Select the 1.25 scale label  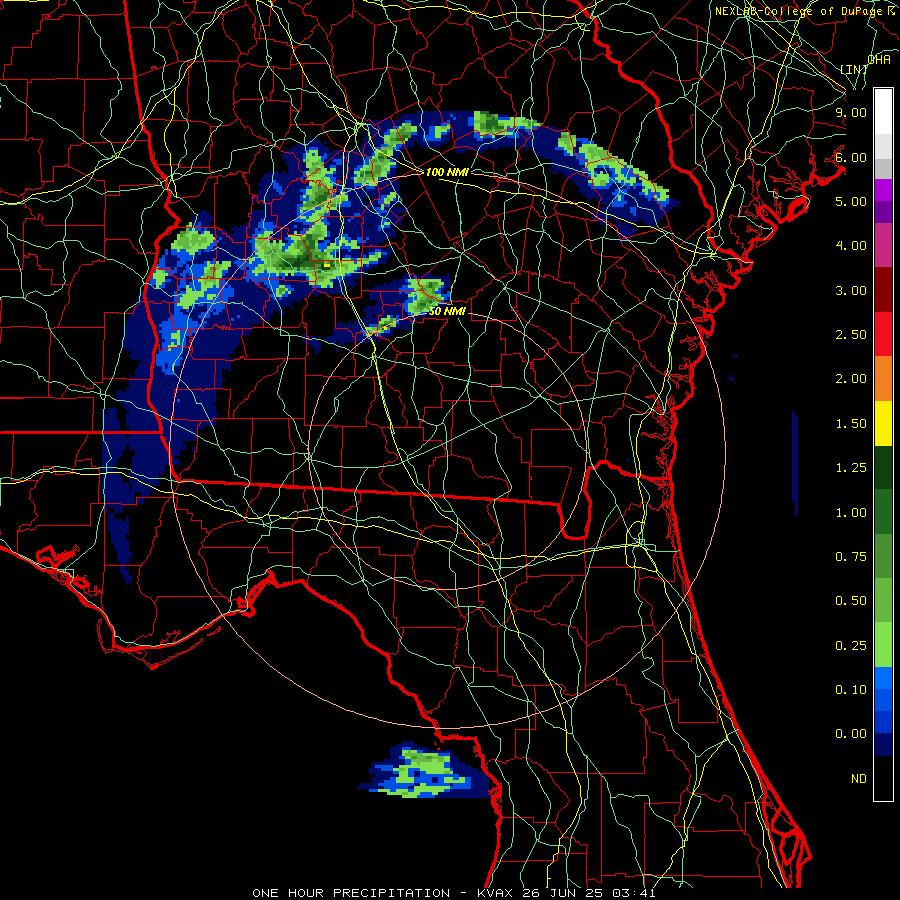851,468
